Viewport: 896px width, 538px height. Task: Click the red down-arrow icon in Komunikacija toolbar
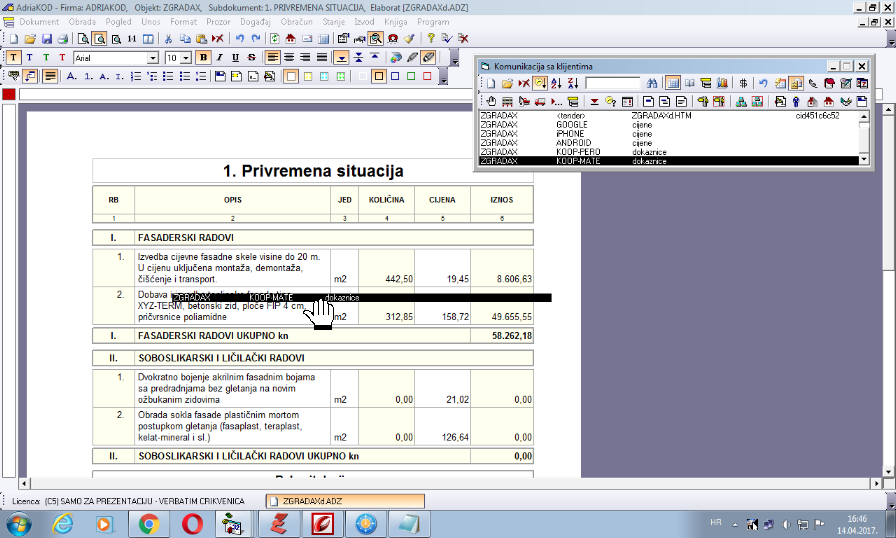(x=594, y=102)
